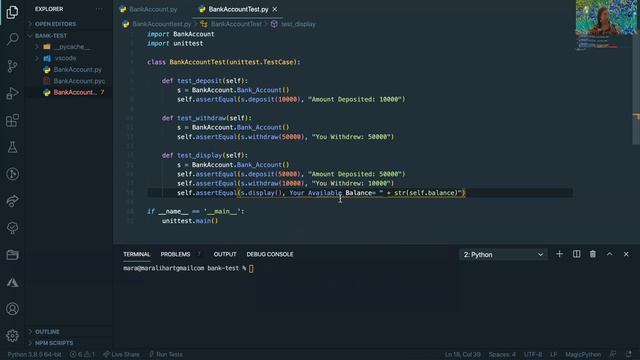Click the notifications bell in status bar
The image size is (640, 360).
click(x=629, y=354)
